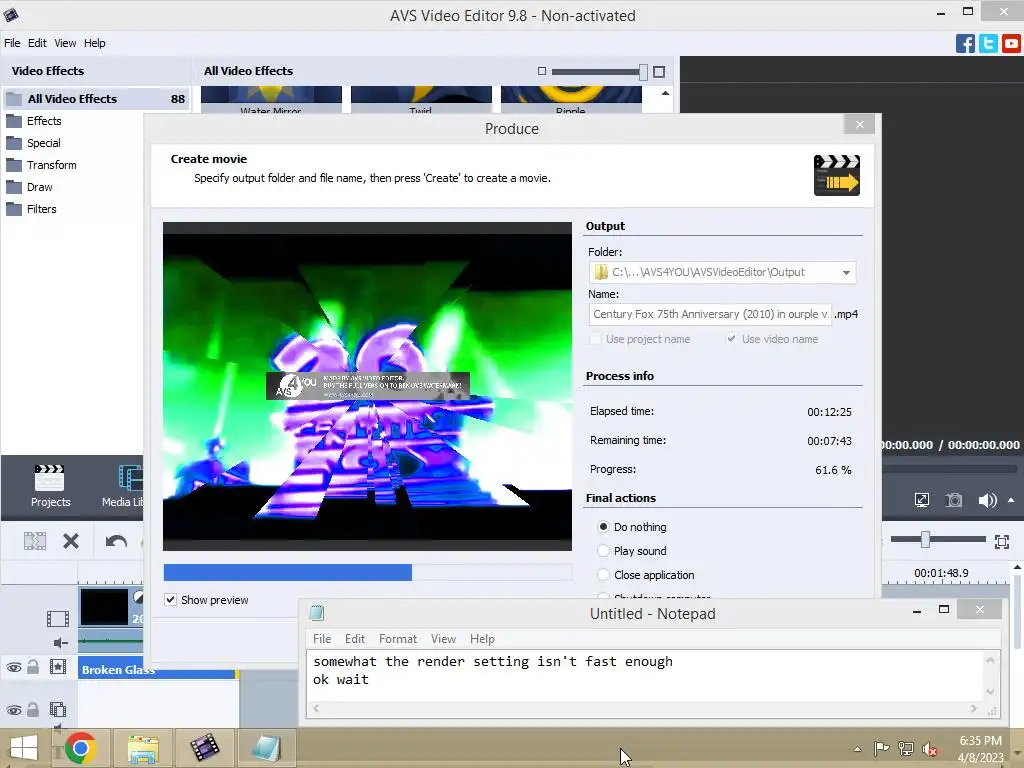Open the Format menu in Notepad

pyautogui.click(x=398, y=639)
